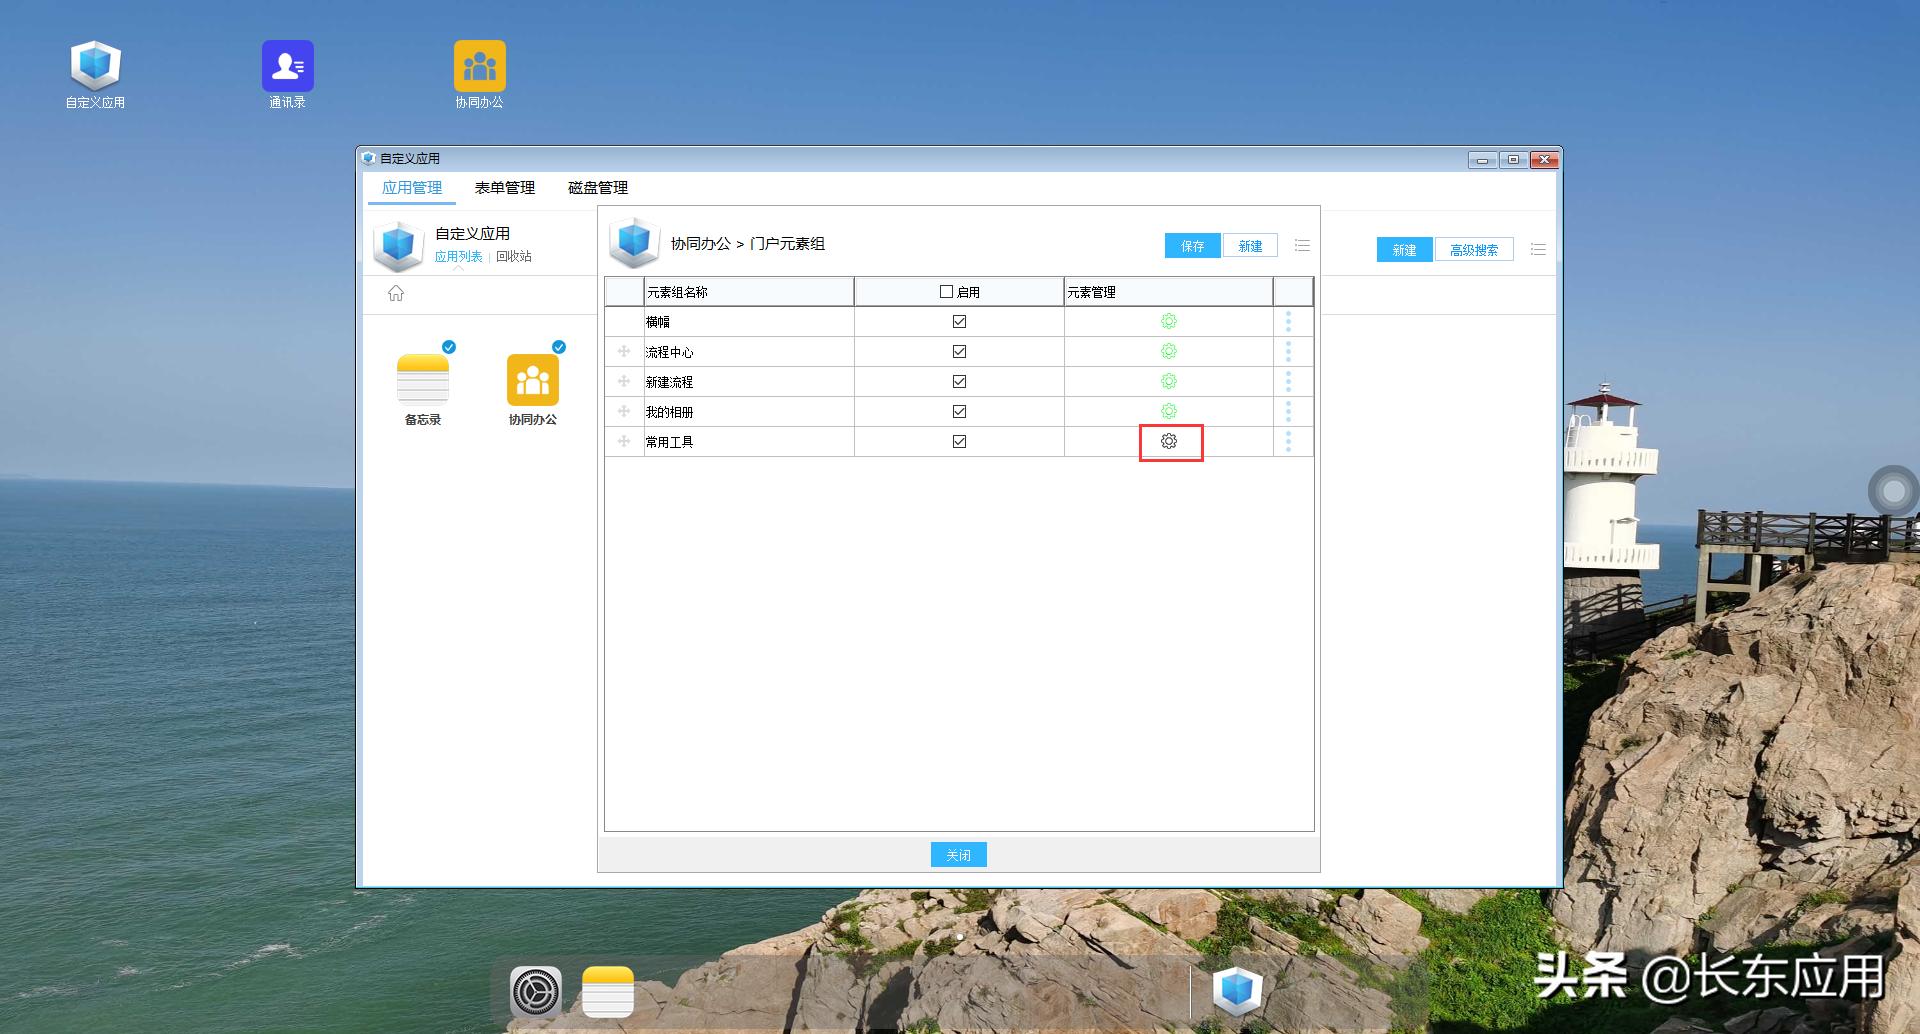Click the 保存 button
The width and height of the screenshot is (1920, 1034).
point(1191,245)
